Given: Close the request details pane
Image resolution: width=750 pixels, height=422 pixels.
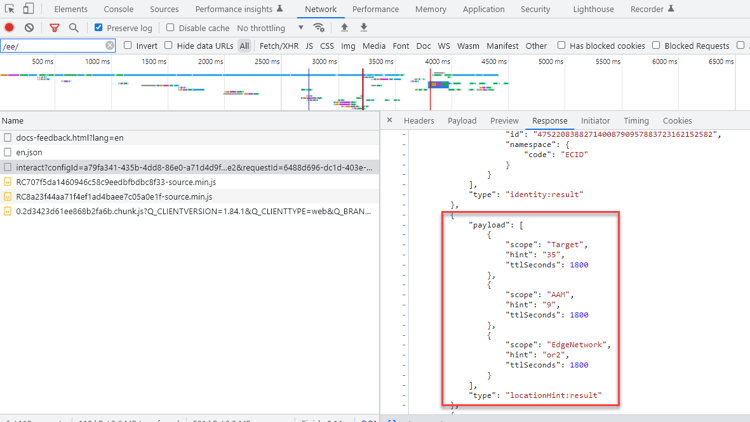Looking at the screenshot, I should tap(390, 121).
